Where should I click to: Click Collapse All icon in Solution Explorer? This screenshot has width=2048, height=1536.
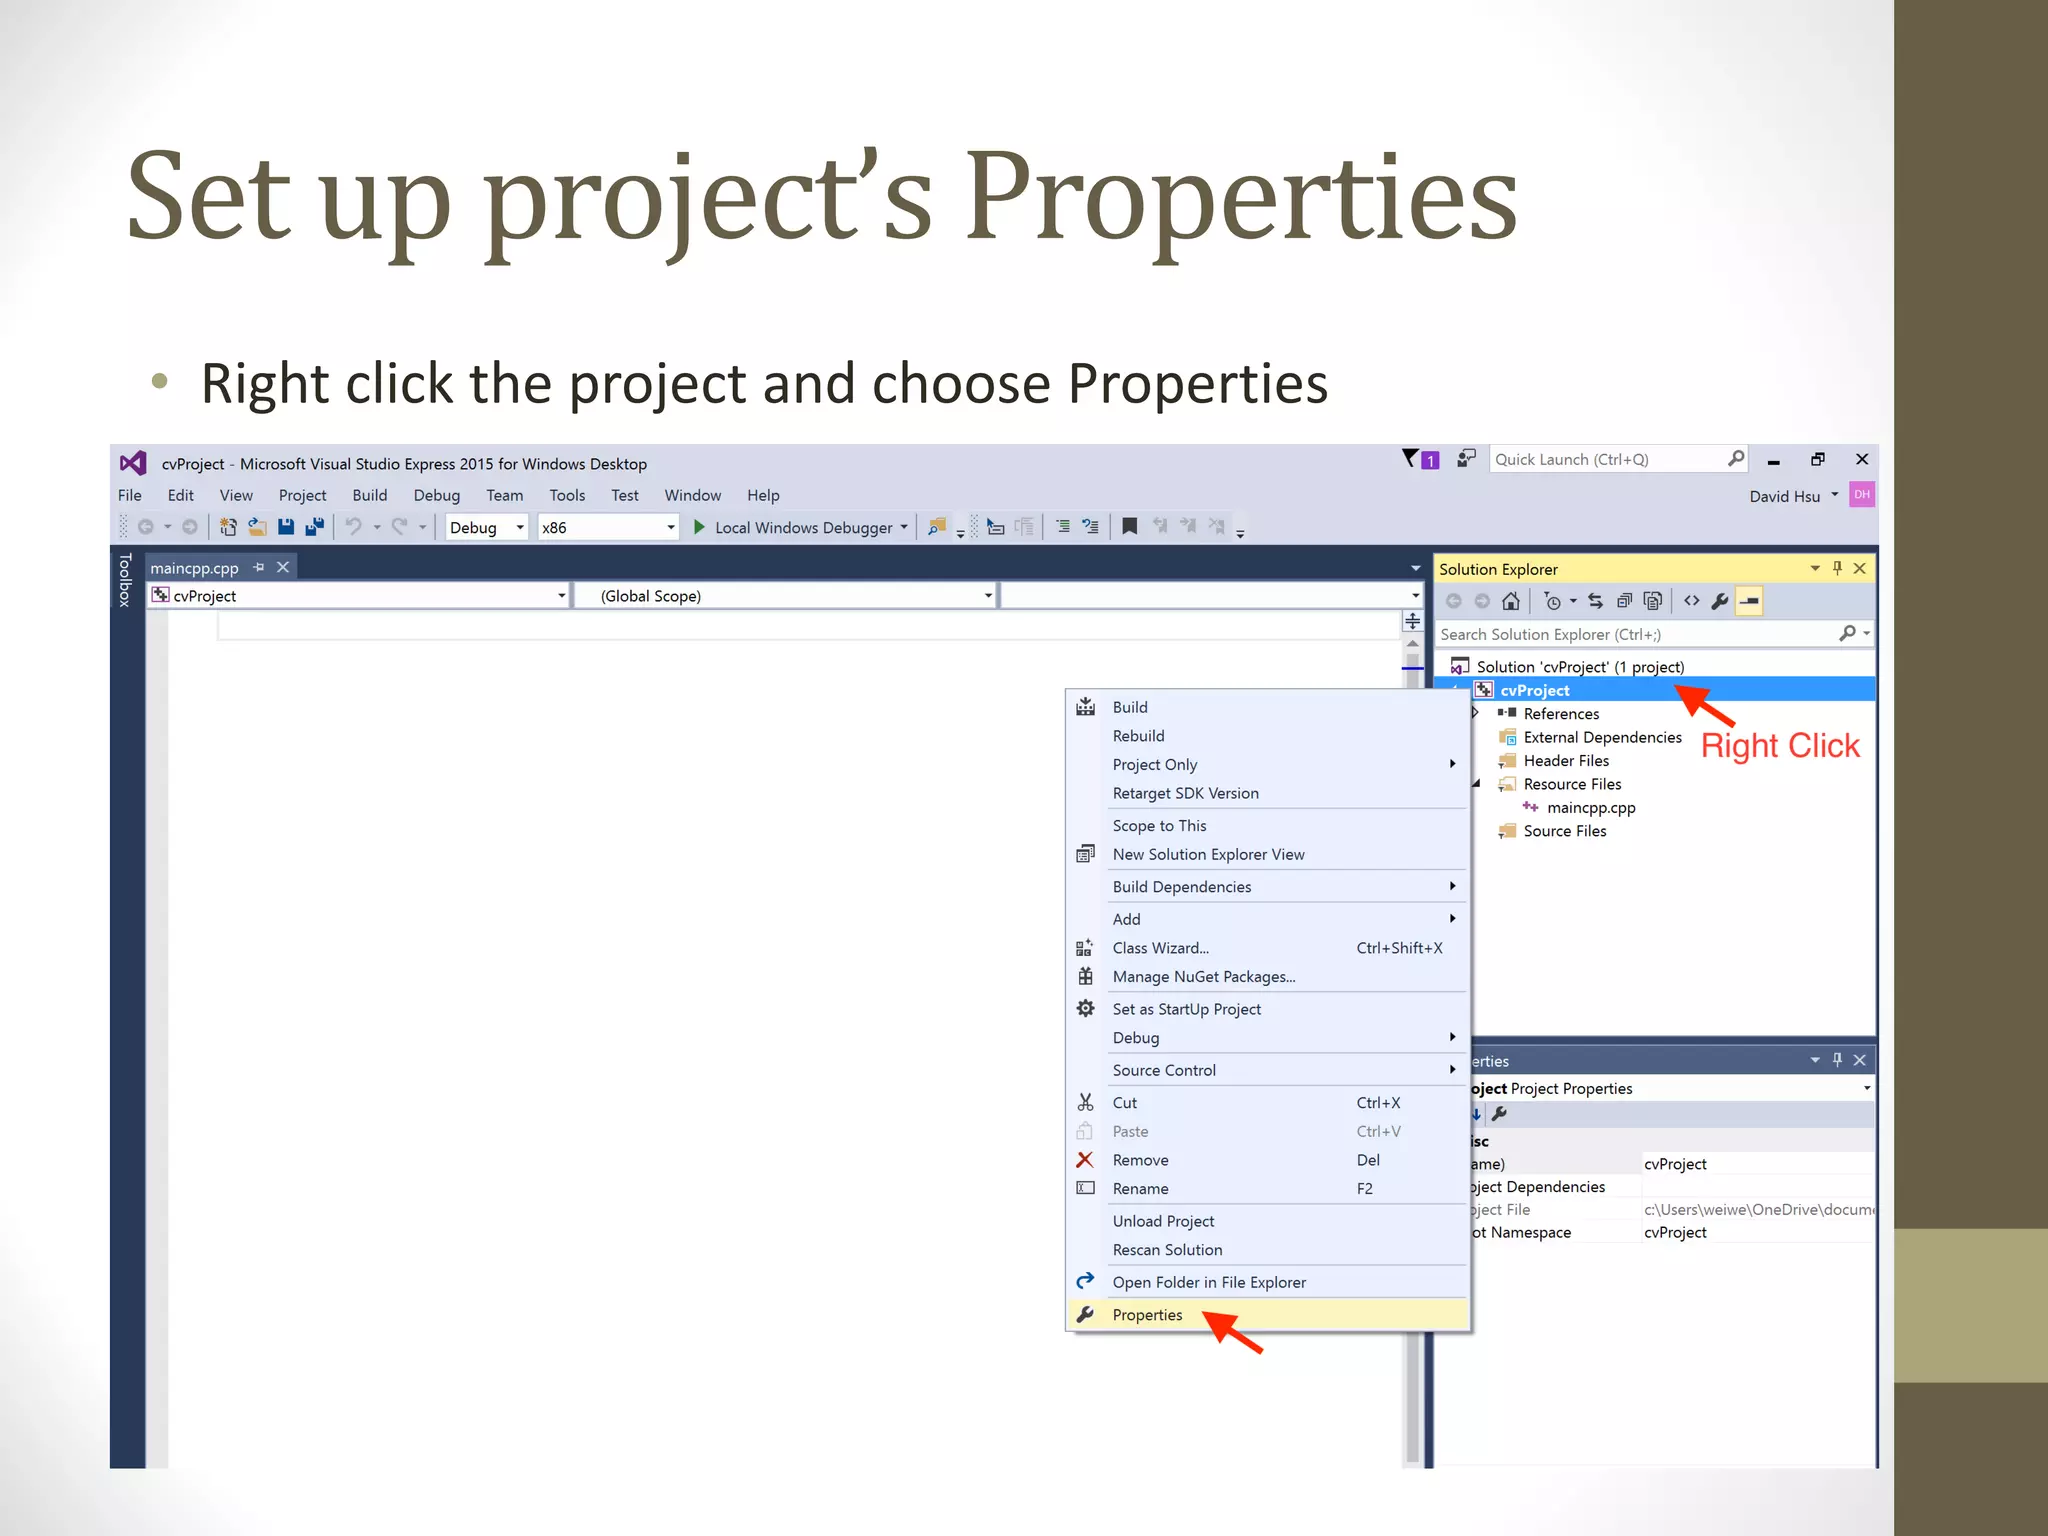pos(1624,601)
